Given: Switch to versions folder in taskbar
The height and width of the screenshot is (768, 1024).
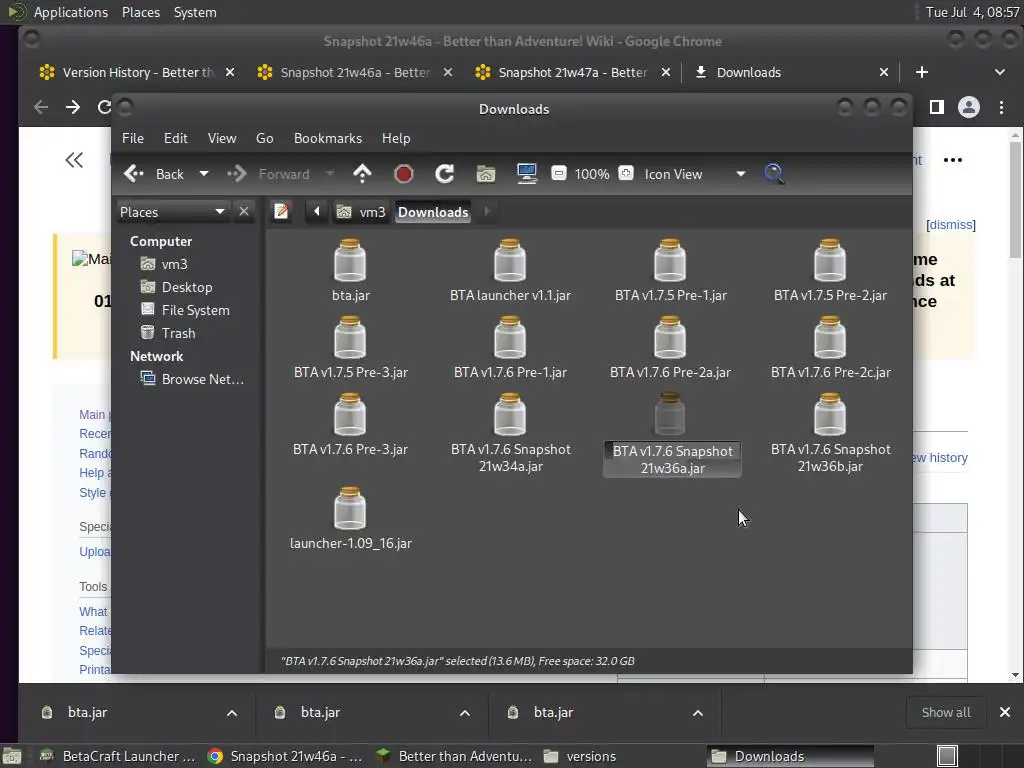Looking at the screenshot, I should pyautogui.click(x=580, y=756).
